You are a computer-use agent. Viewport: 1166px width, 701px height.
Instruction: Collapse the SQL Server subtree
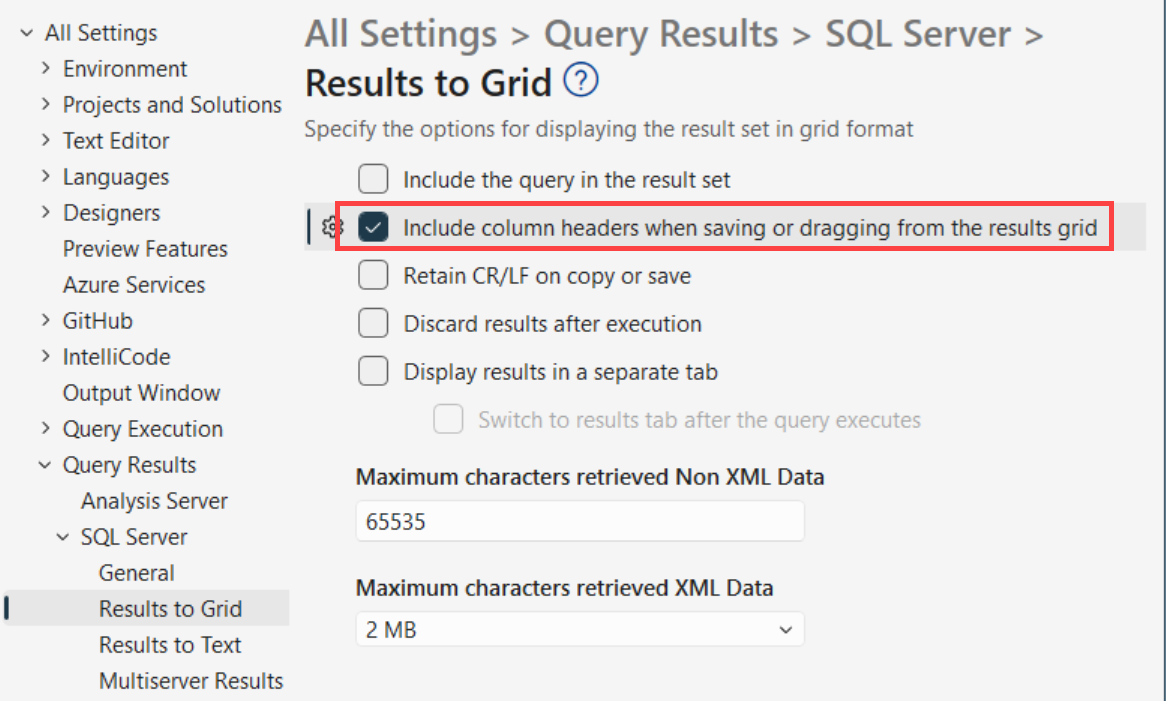click(x=64, y=536)
